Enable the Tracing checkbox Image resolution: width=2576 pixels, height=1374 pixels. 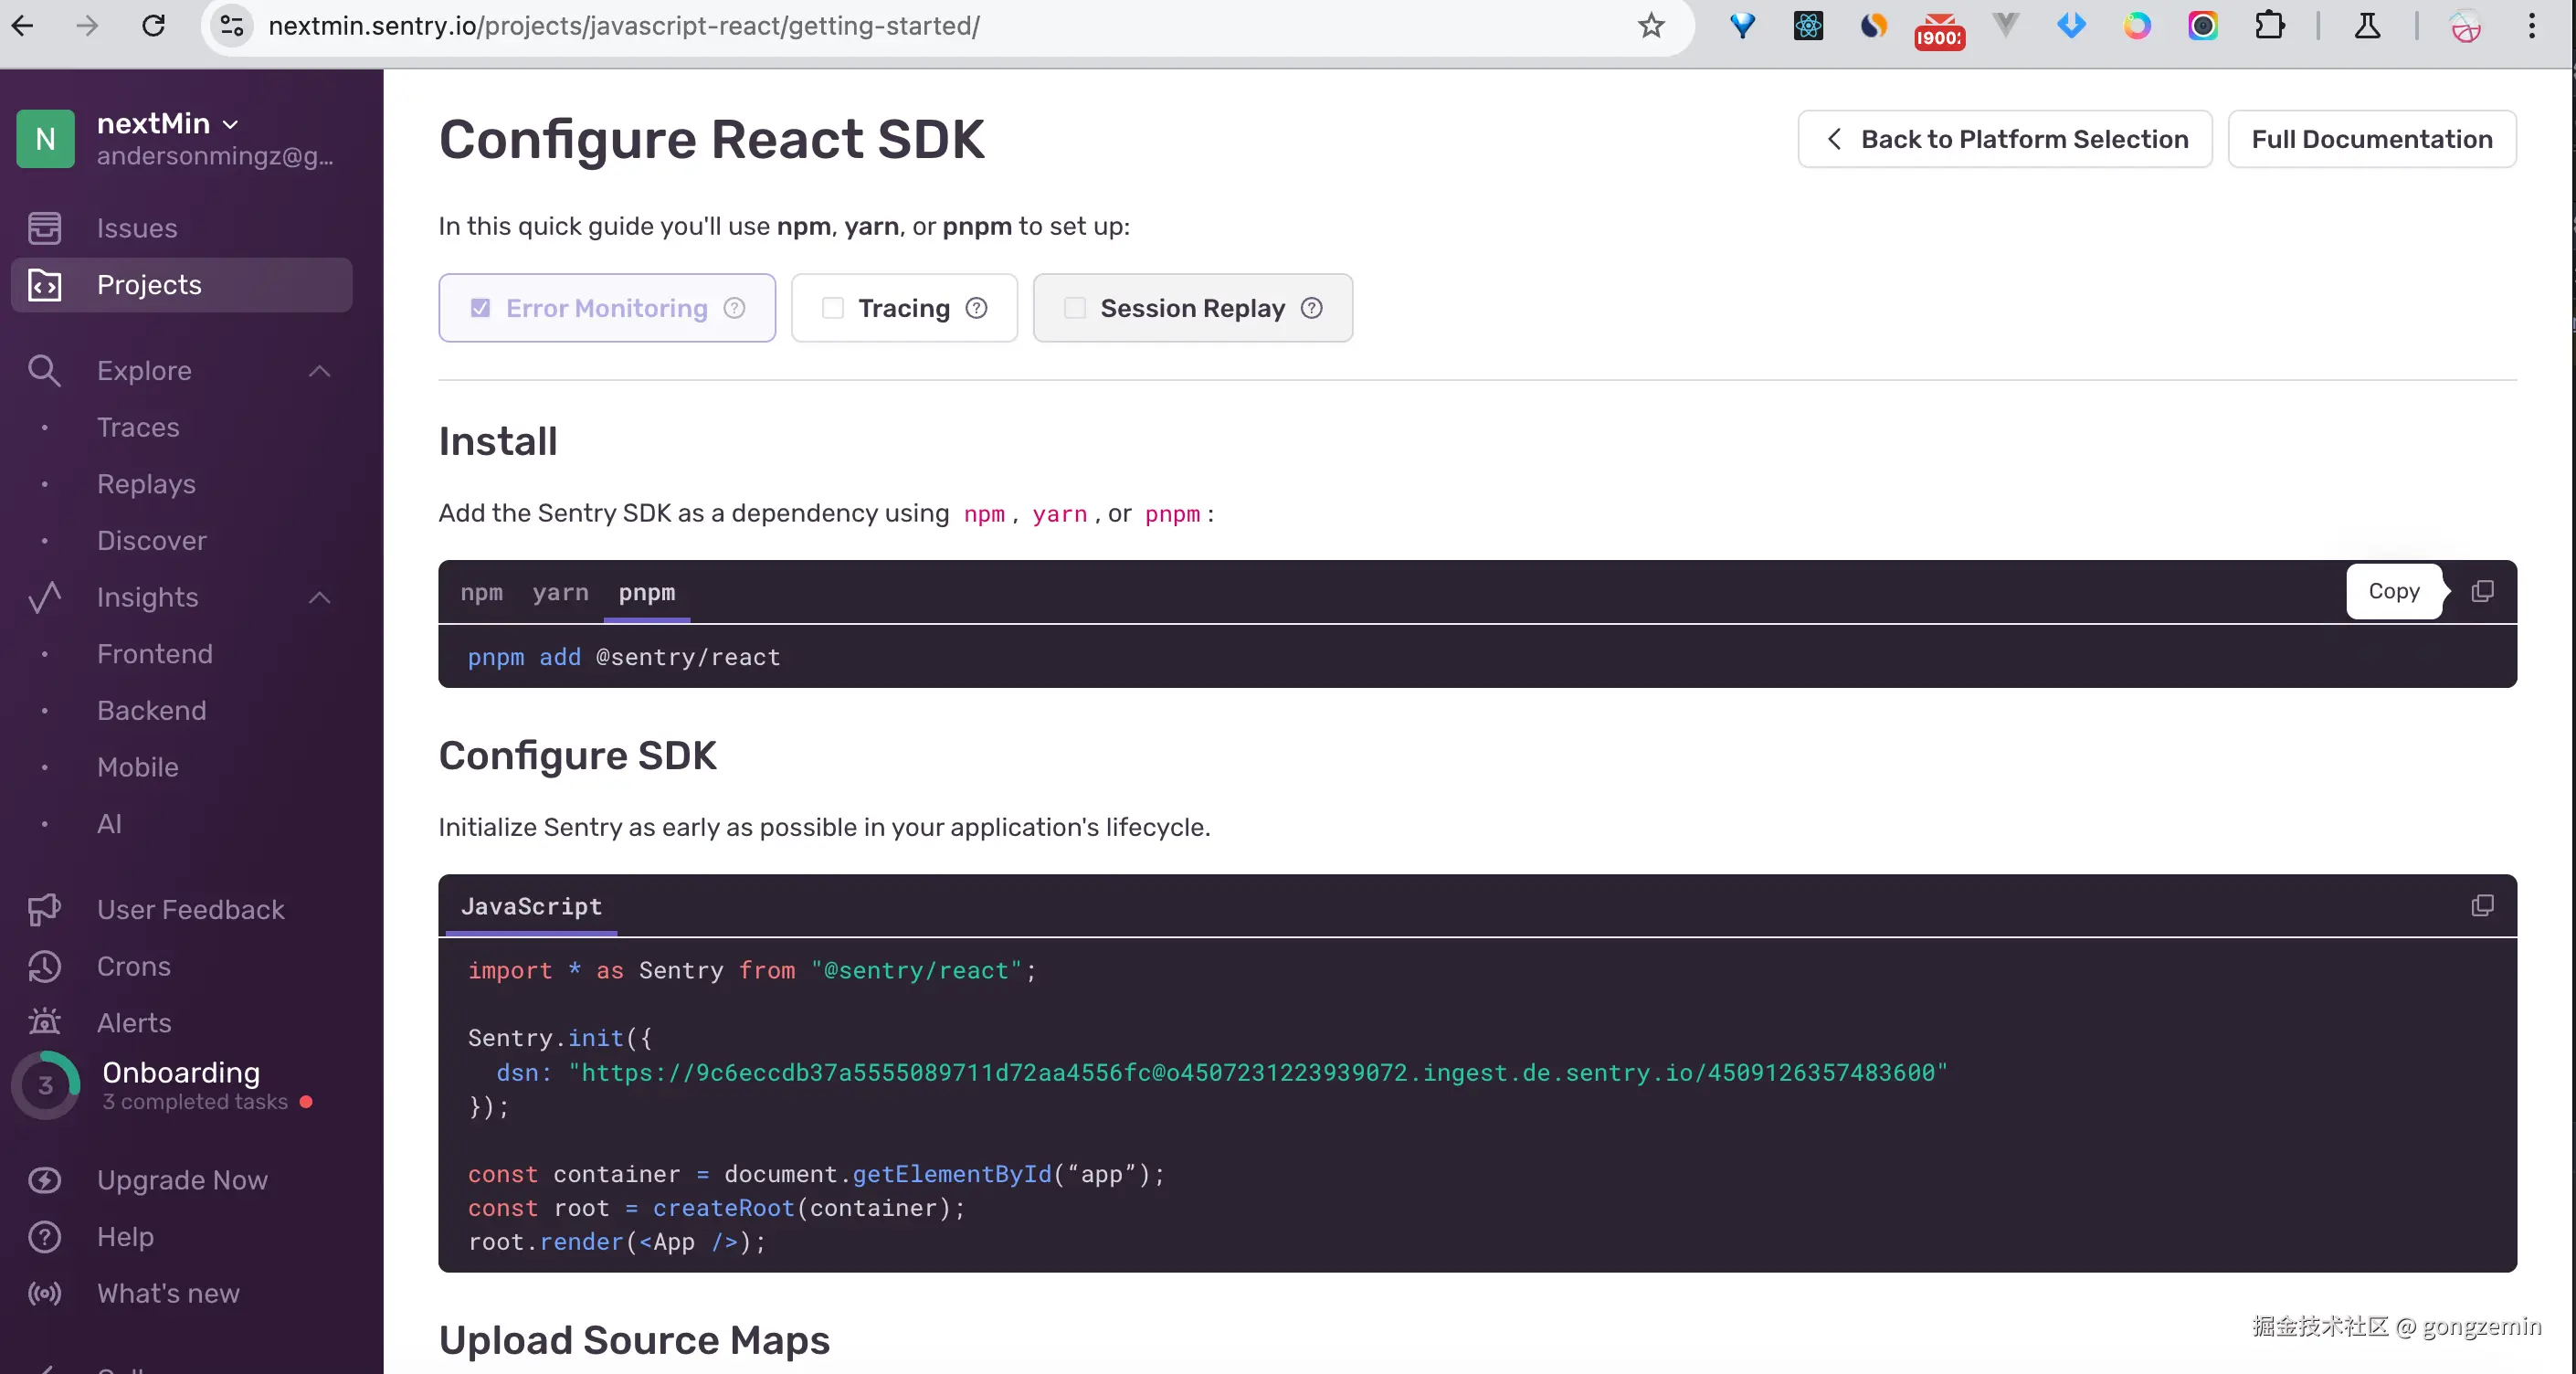click(x=833, y=308)
